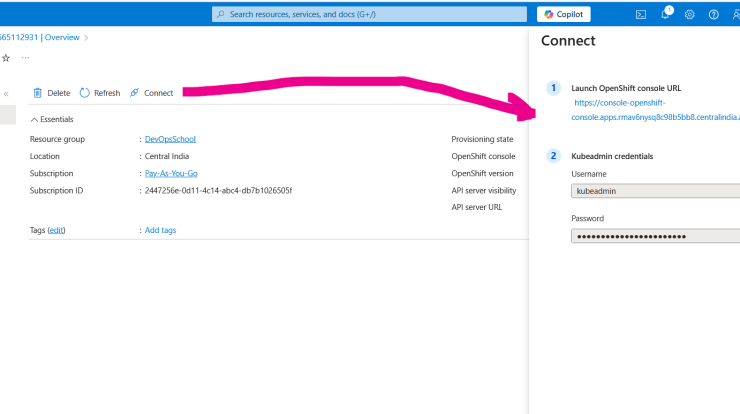This screenshot has height=414, width=740.
Task: Open Cloud Shell terminal icon
Action: pyautogui.click(x=640, y=15)
